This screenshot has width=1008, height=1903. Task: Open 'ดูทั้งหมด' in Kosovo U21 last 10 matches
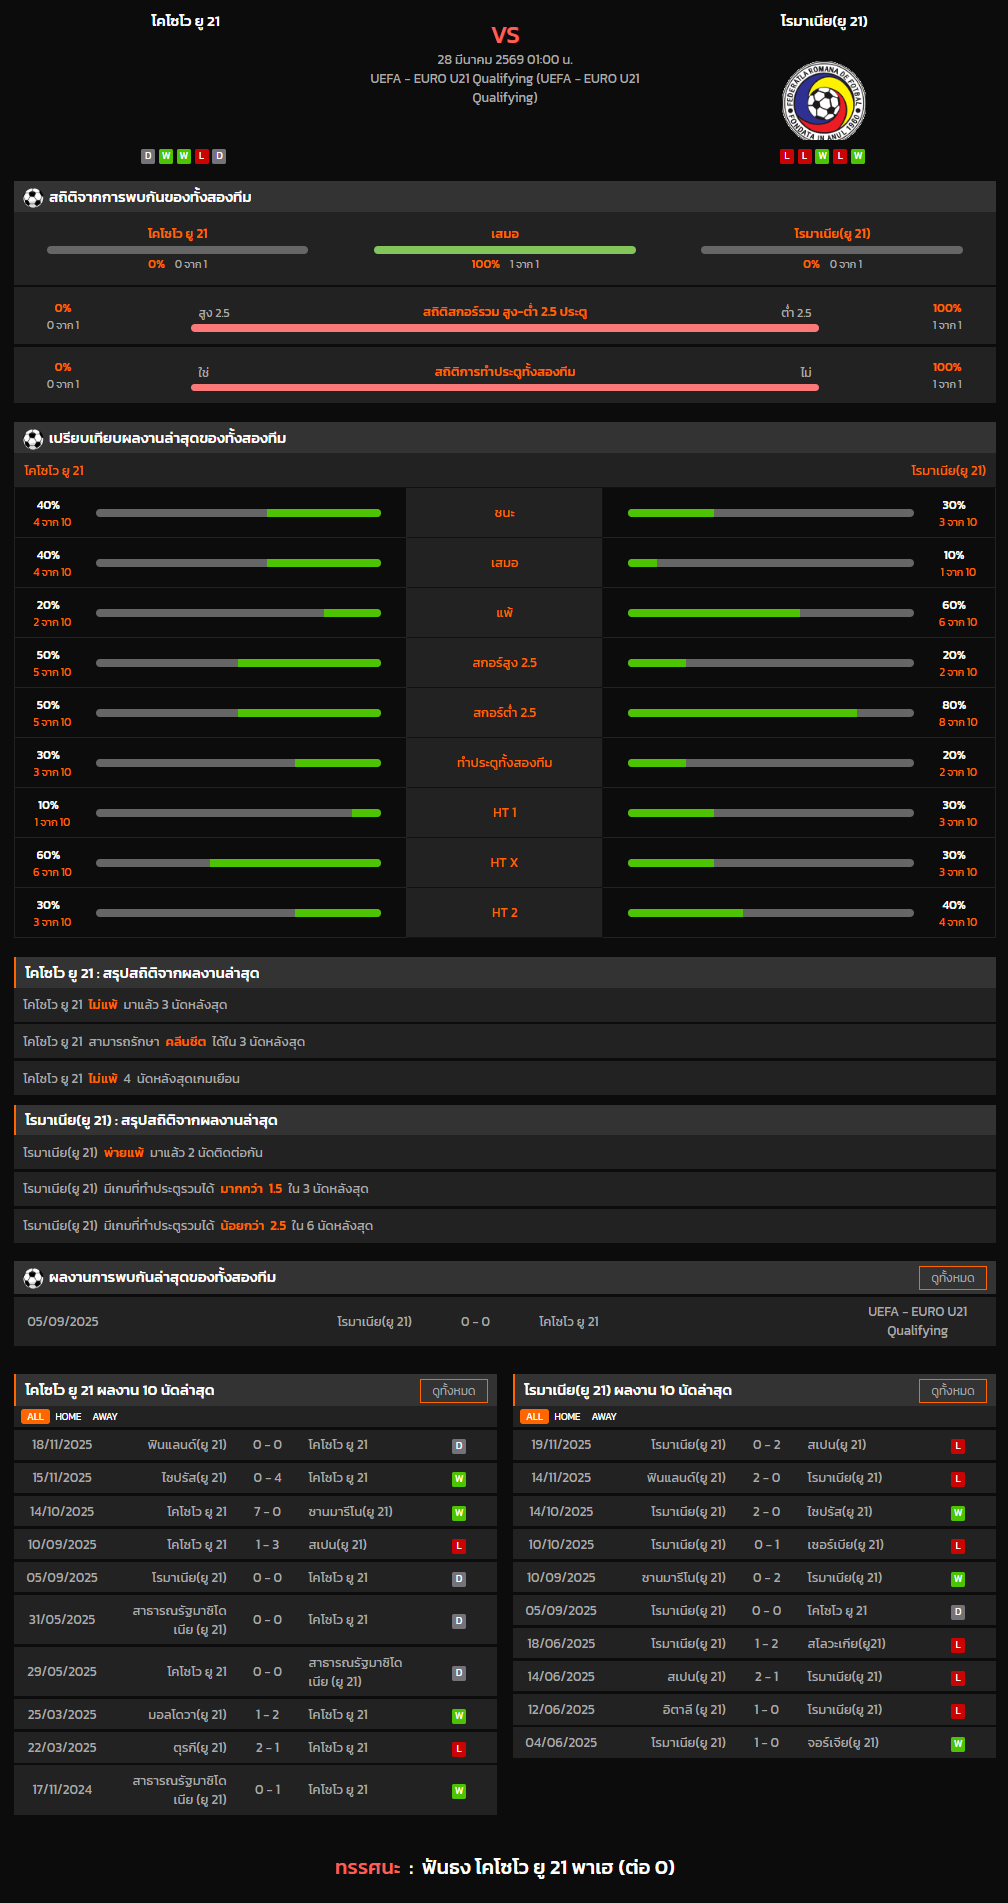tap(453, 1391)
